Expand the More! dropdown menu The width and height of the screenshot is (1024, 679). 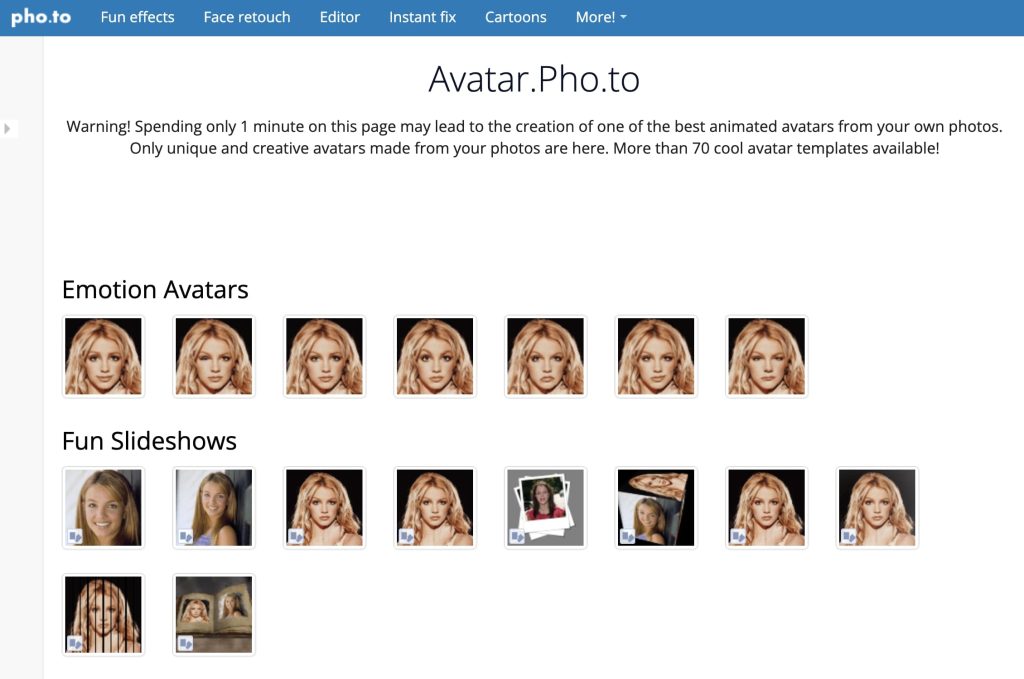[601, 17]
